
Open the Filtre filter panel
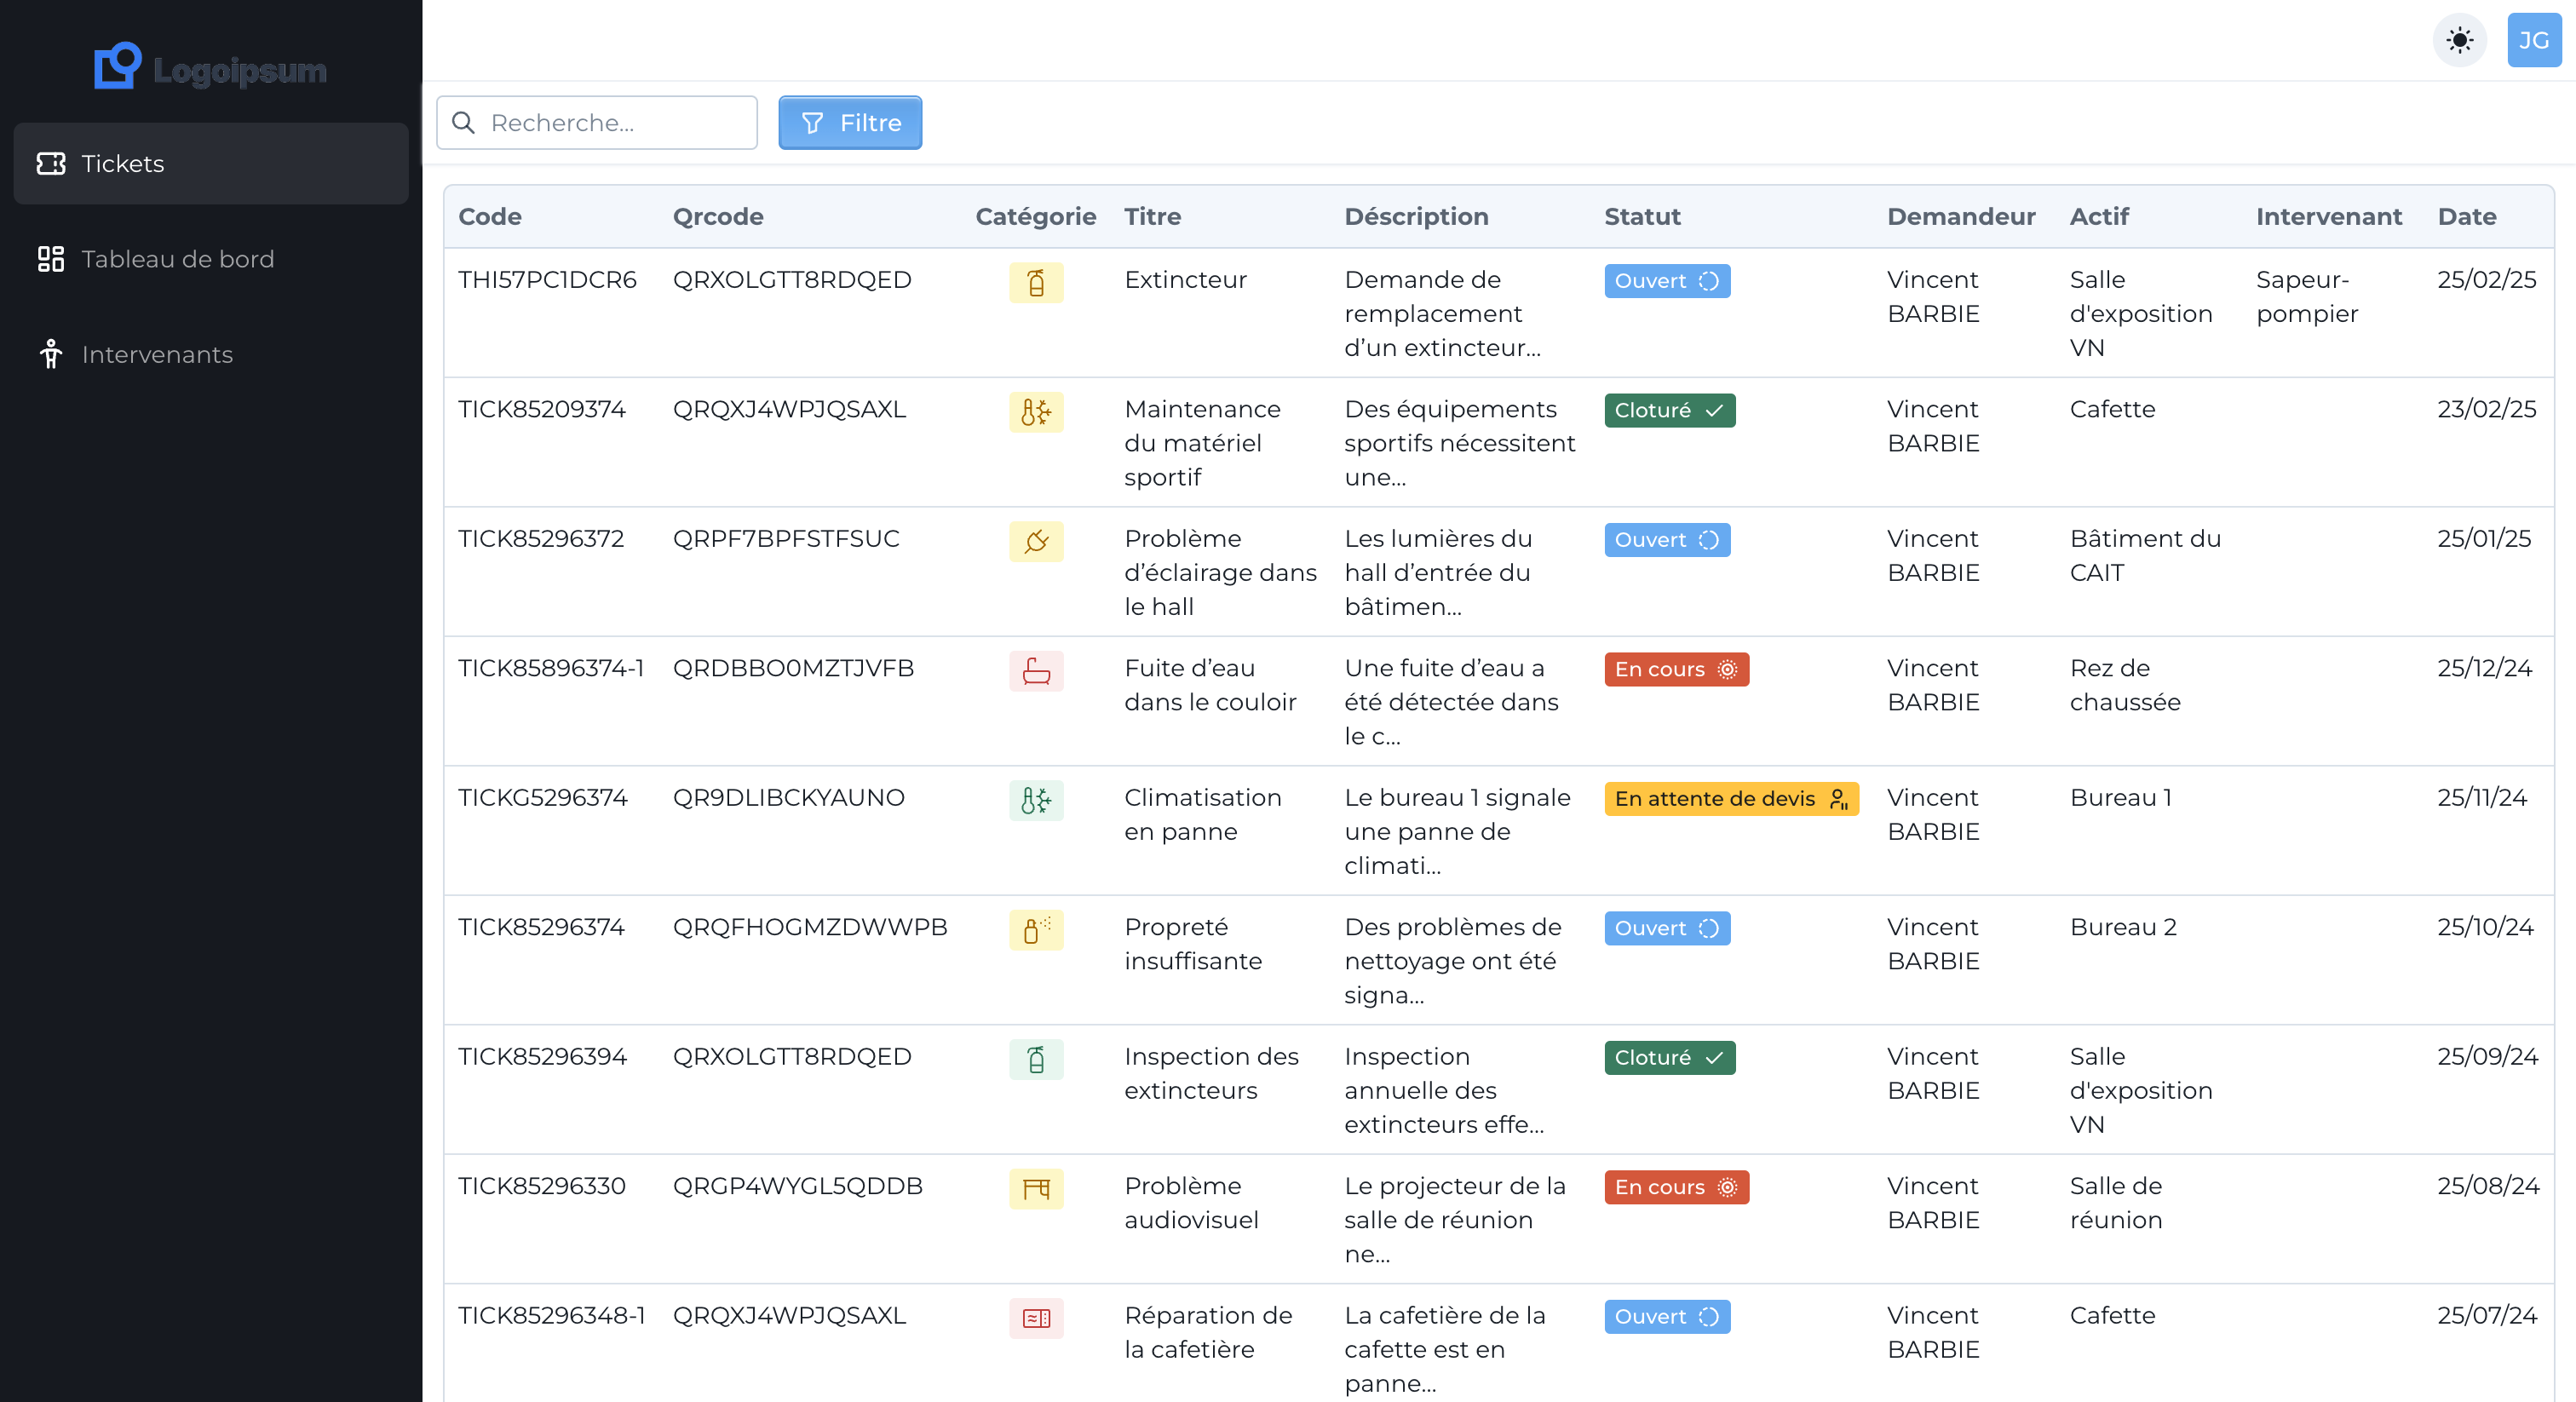point(850,123)
